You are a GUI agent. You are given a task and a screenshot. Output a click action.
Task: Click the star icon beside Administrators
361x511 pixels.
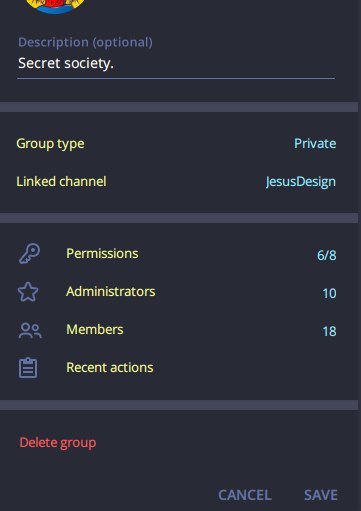click(x=28, y=292)
